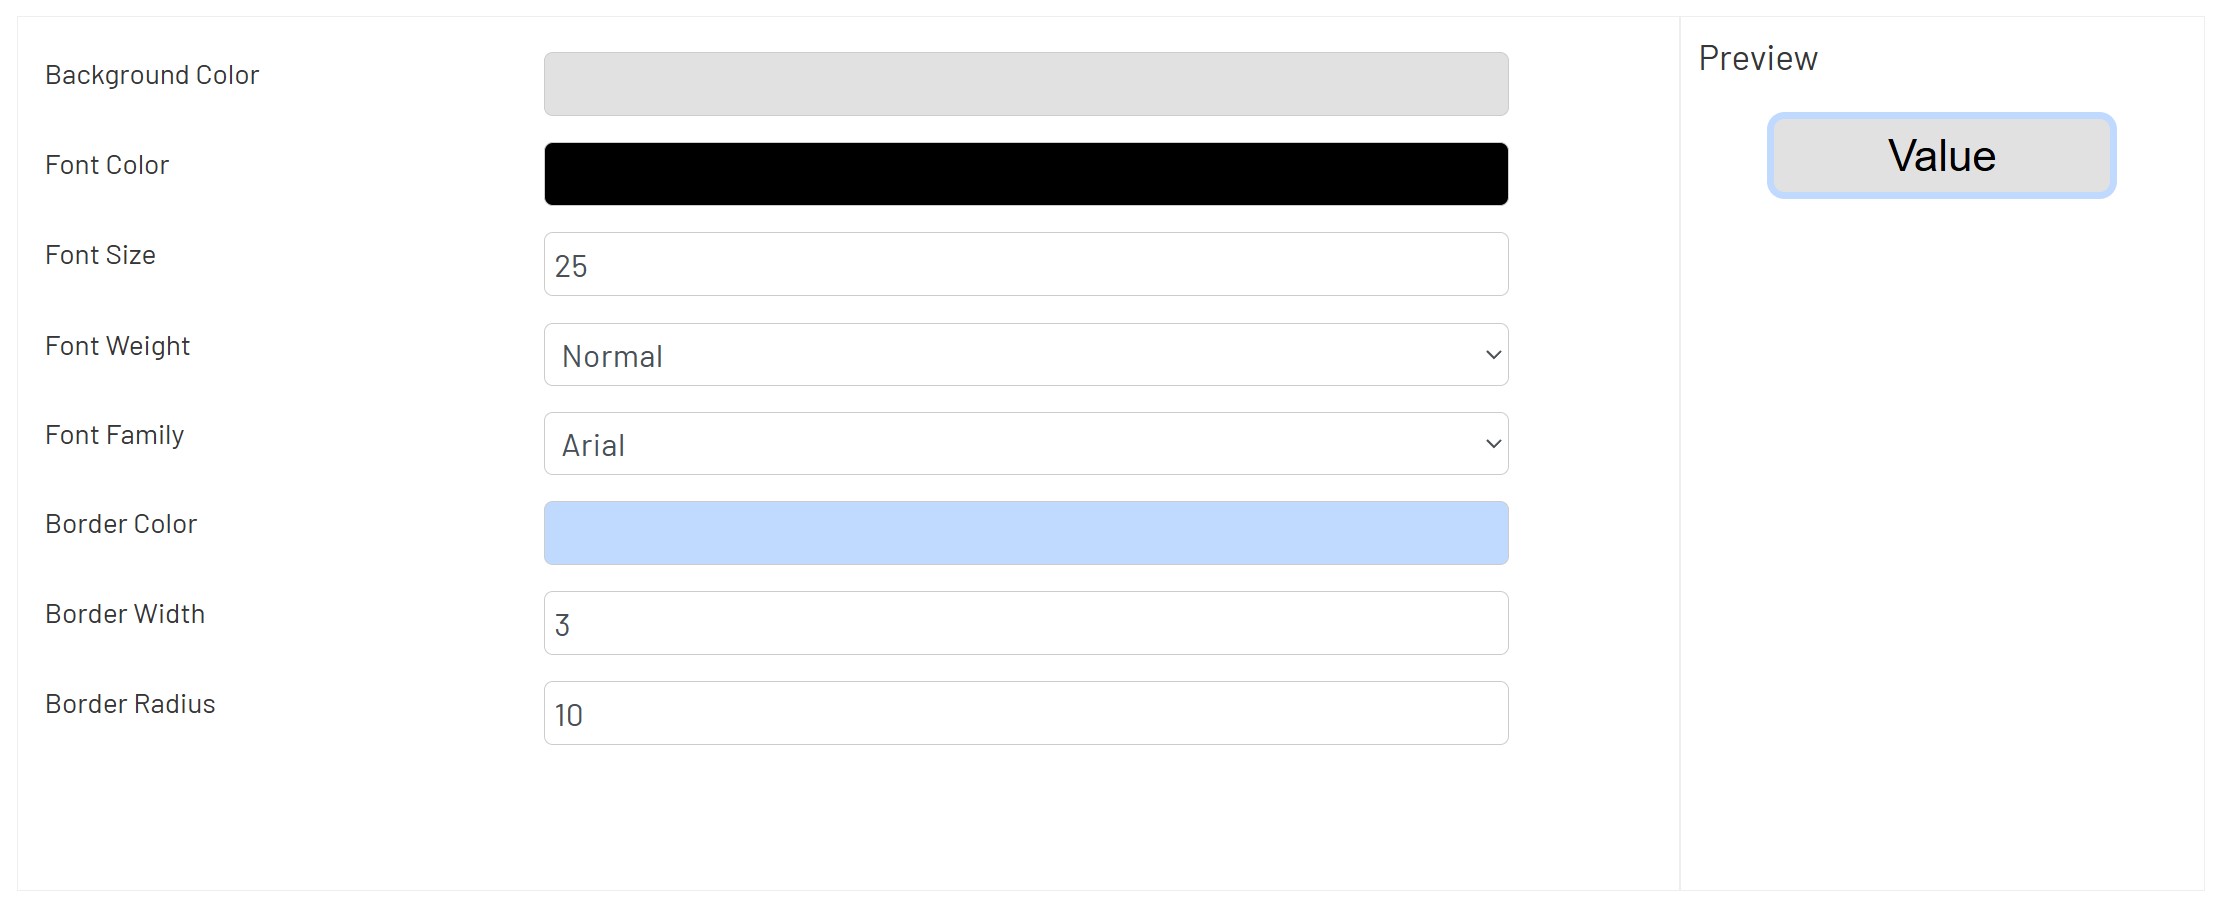Click the Border Width input showing 3
The height and width of the screenshot is (906, 2213).
tap(1025, 623)
